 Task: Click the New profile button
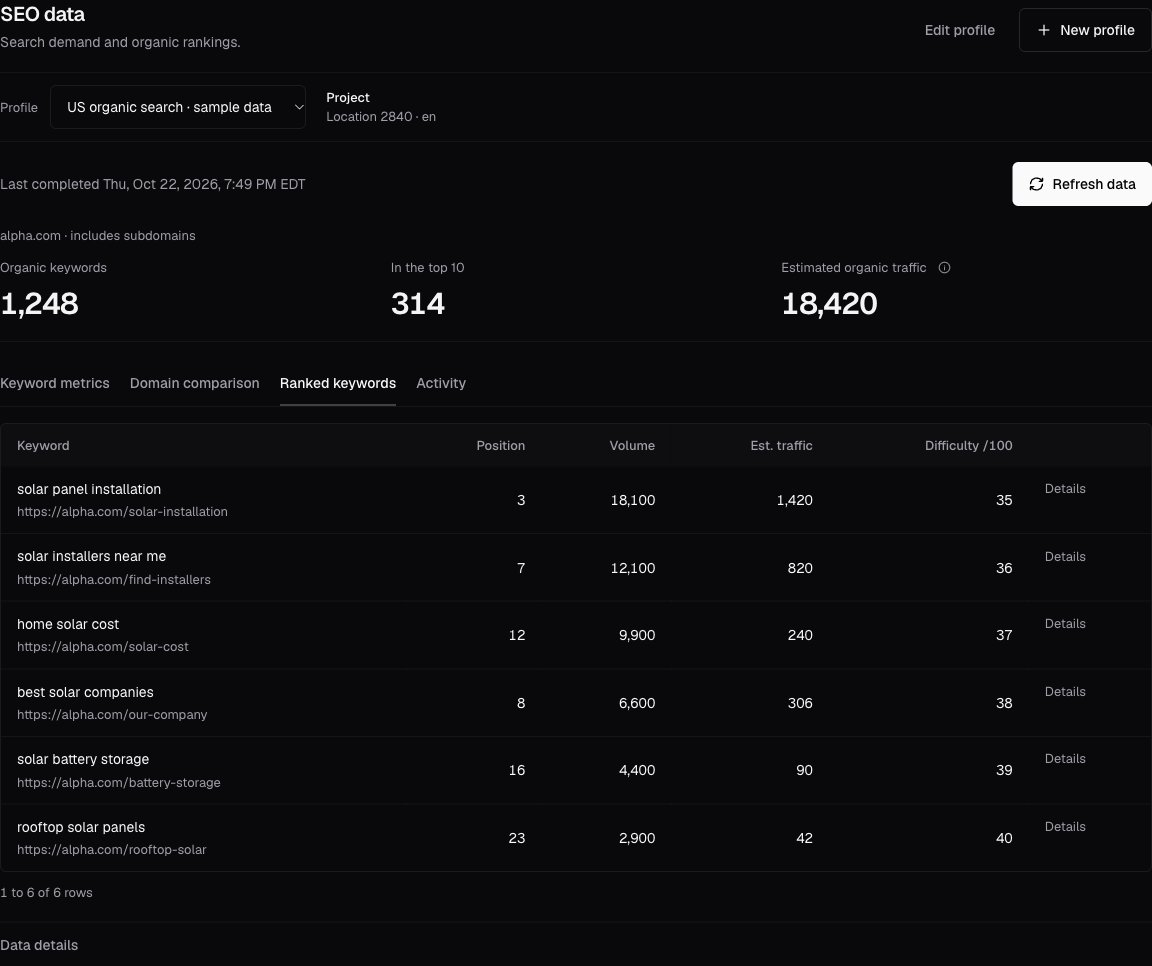tap(1085, 30)
